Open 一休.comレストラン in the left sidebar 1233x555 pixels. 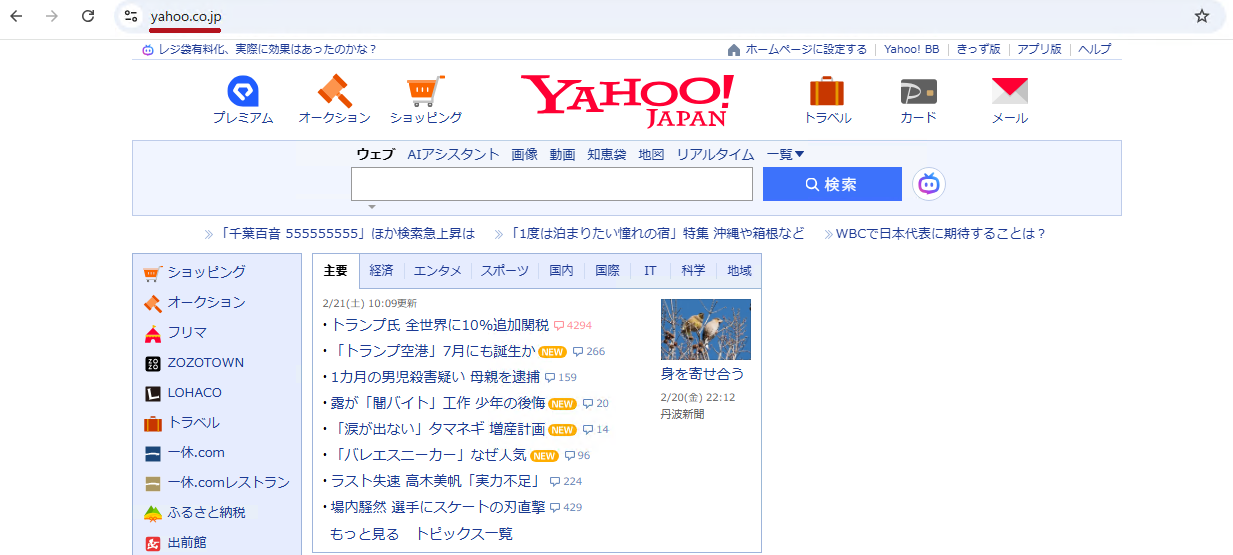coord(228,482)
